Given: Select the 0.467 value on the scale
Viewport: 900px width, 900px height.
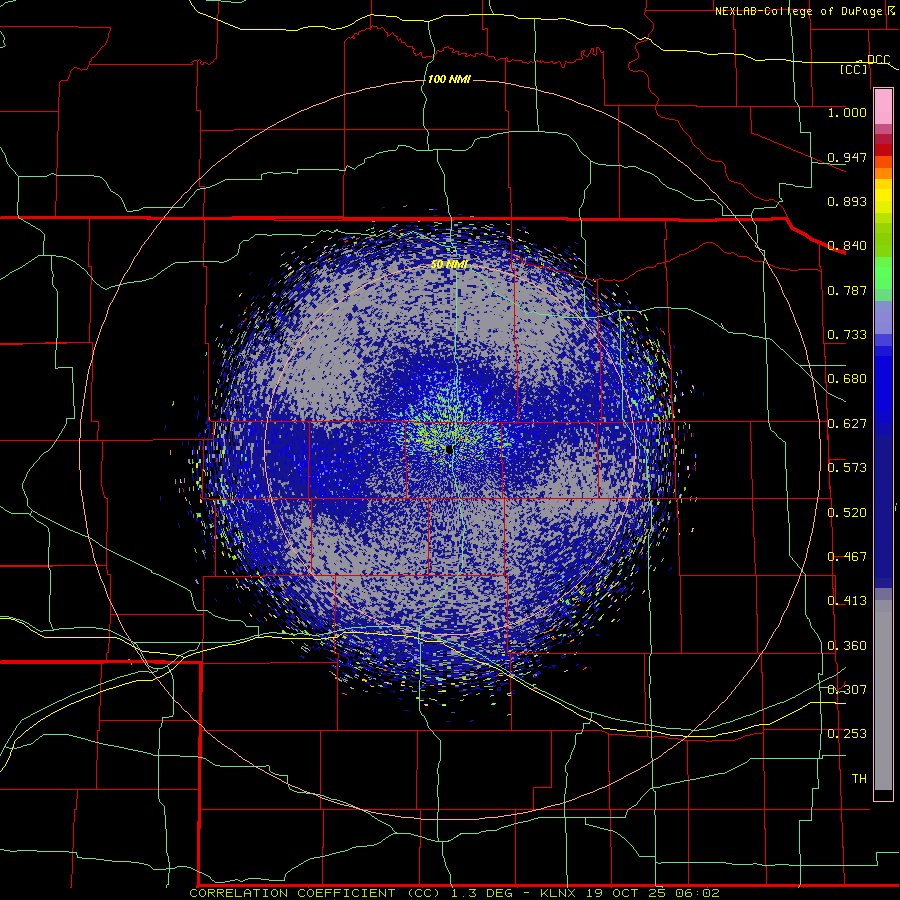Looking at the screenshot, I should pyautogui.click(x=847, y=557).
